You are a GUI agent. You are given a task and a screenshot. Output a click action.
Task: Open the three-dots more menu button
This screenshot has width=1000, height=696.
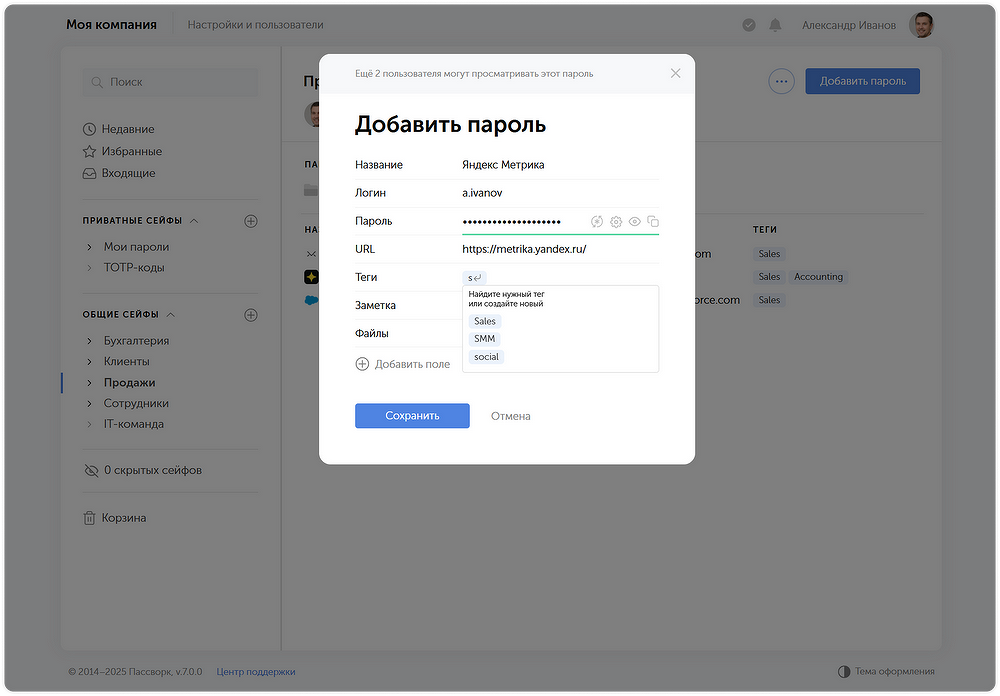point(781,81)
